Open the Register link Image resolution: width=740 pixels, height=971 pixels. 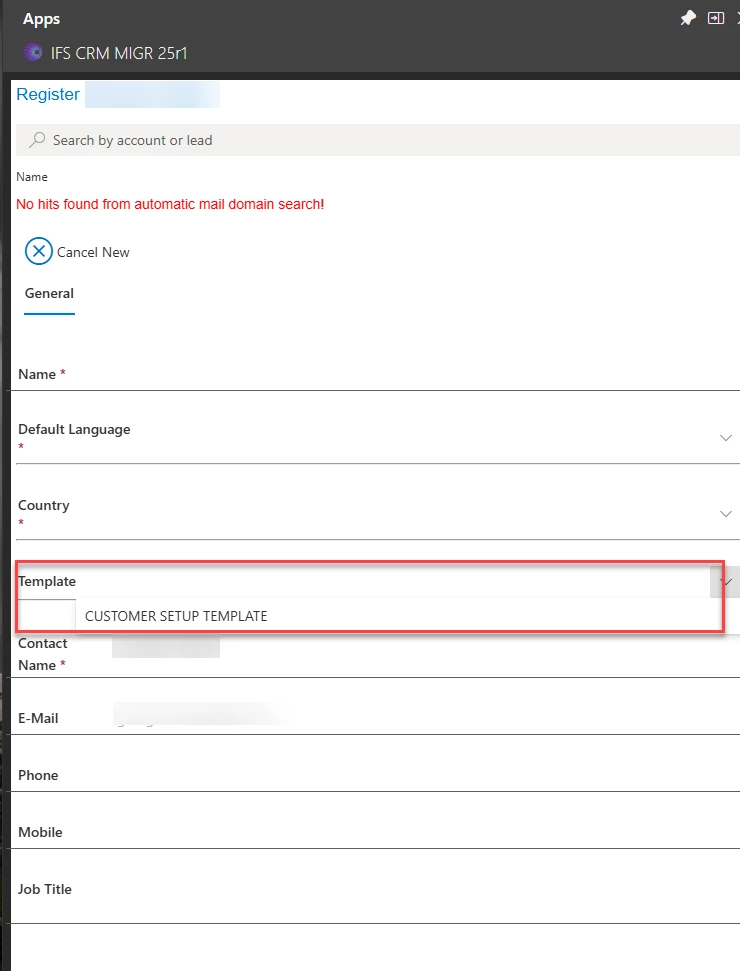[48, 94]
